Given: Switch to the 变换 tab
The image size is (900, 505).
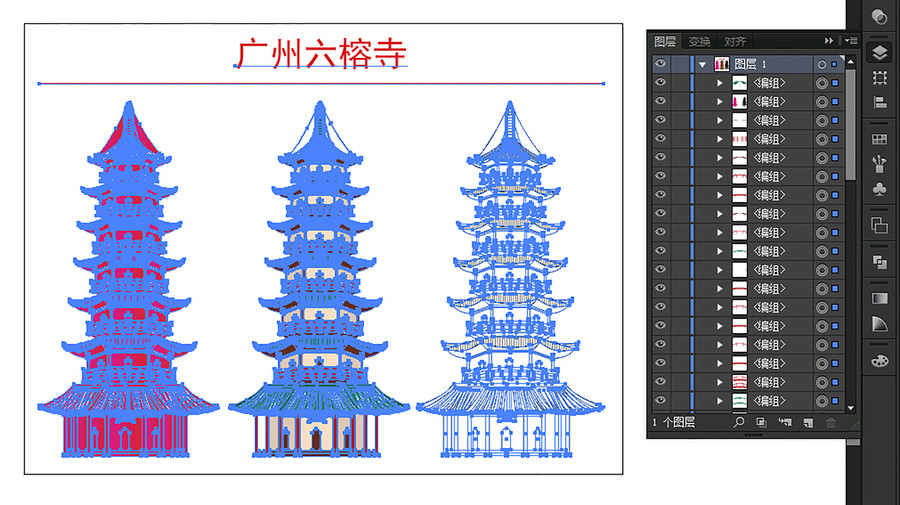Looking at the screenshot, I should [700, 41].
